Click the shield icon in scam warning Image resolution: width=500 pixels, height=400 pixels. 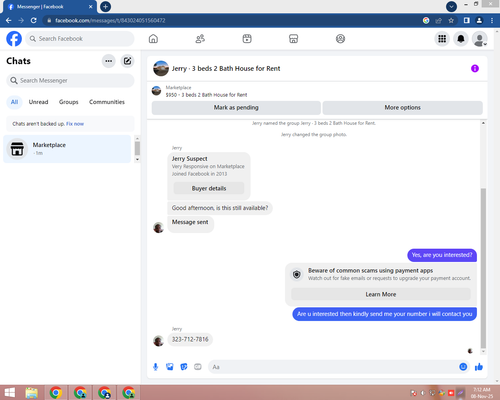tap(297, 274)
